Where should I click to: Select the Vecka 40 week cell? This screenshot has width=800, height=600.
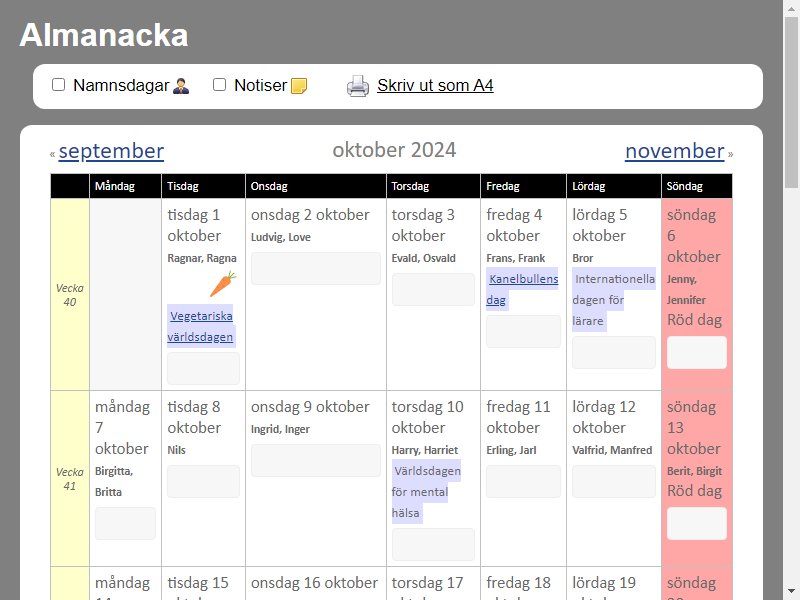click(70, 295)
